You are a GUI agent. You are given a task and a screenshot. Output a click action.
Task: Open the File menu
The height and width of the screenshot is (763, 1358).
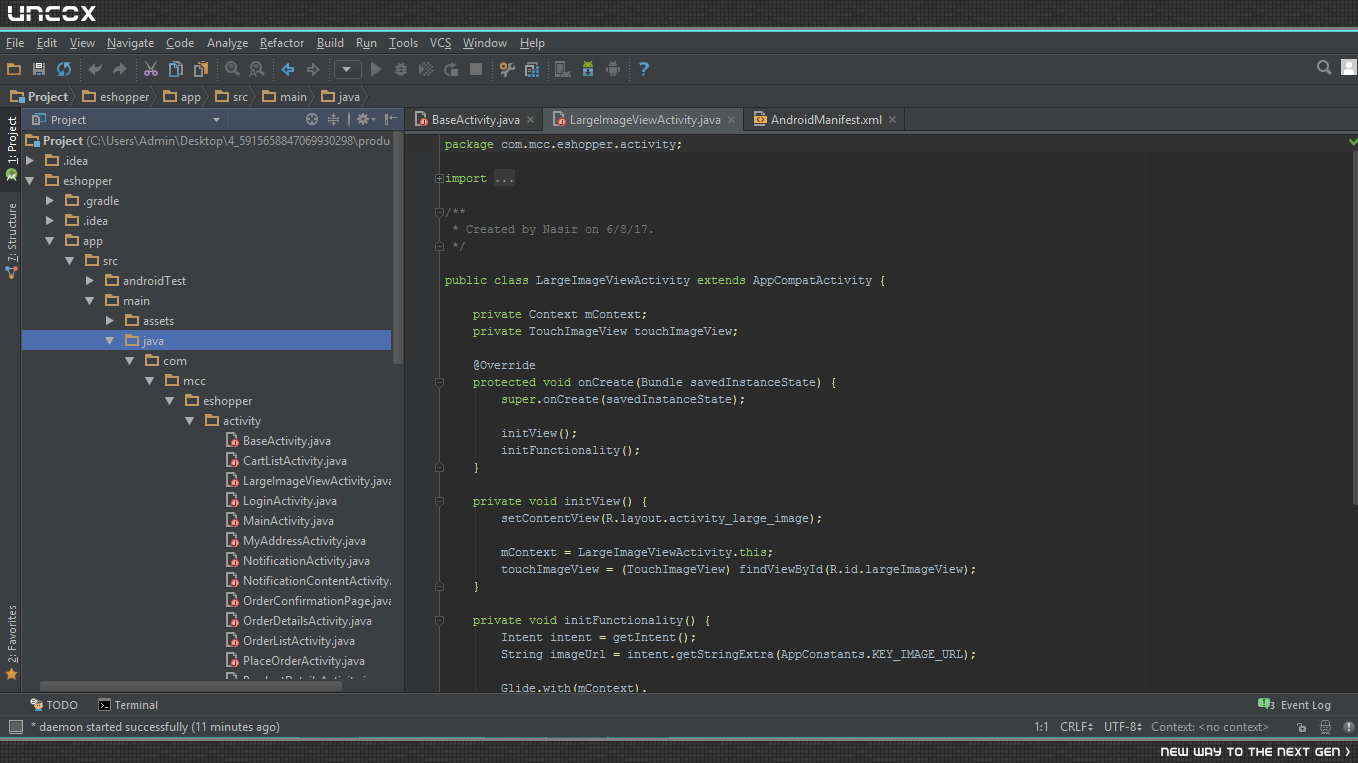[15, 43]
